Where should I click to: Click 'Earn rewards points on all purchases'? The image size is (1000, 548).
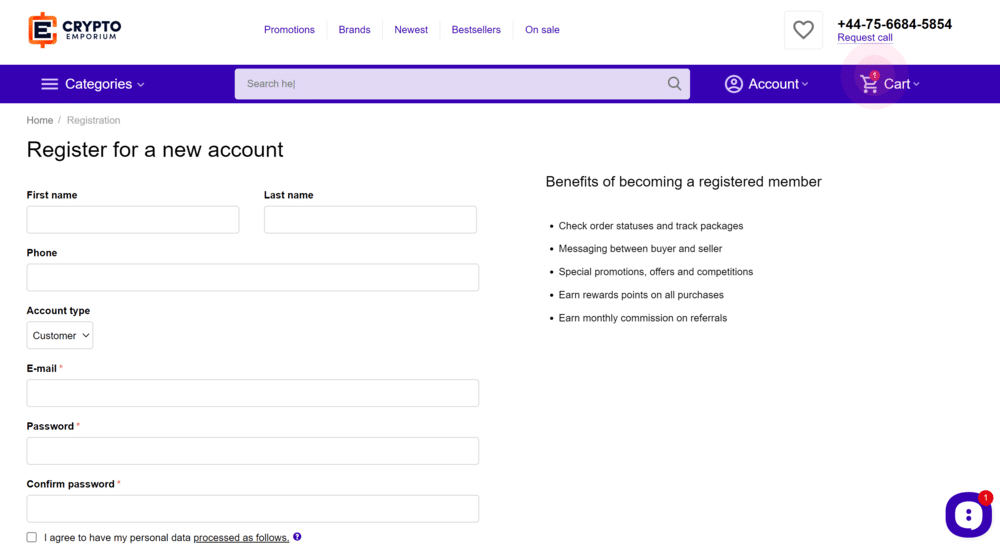(x=641, y=295)
